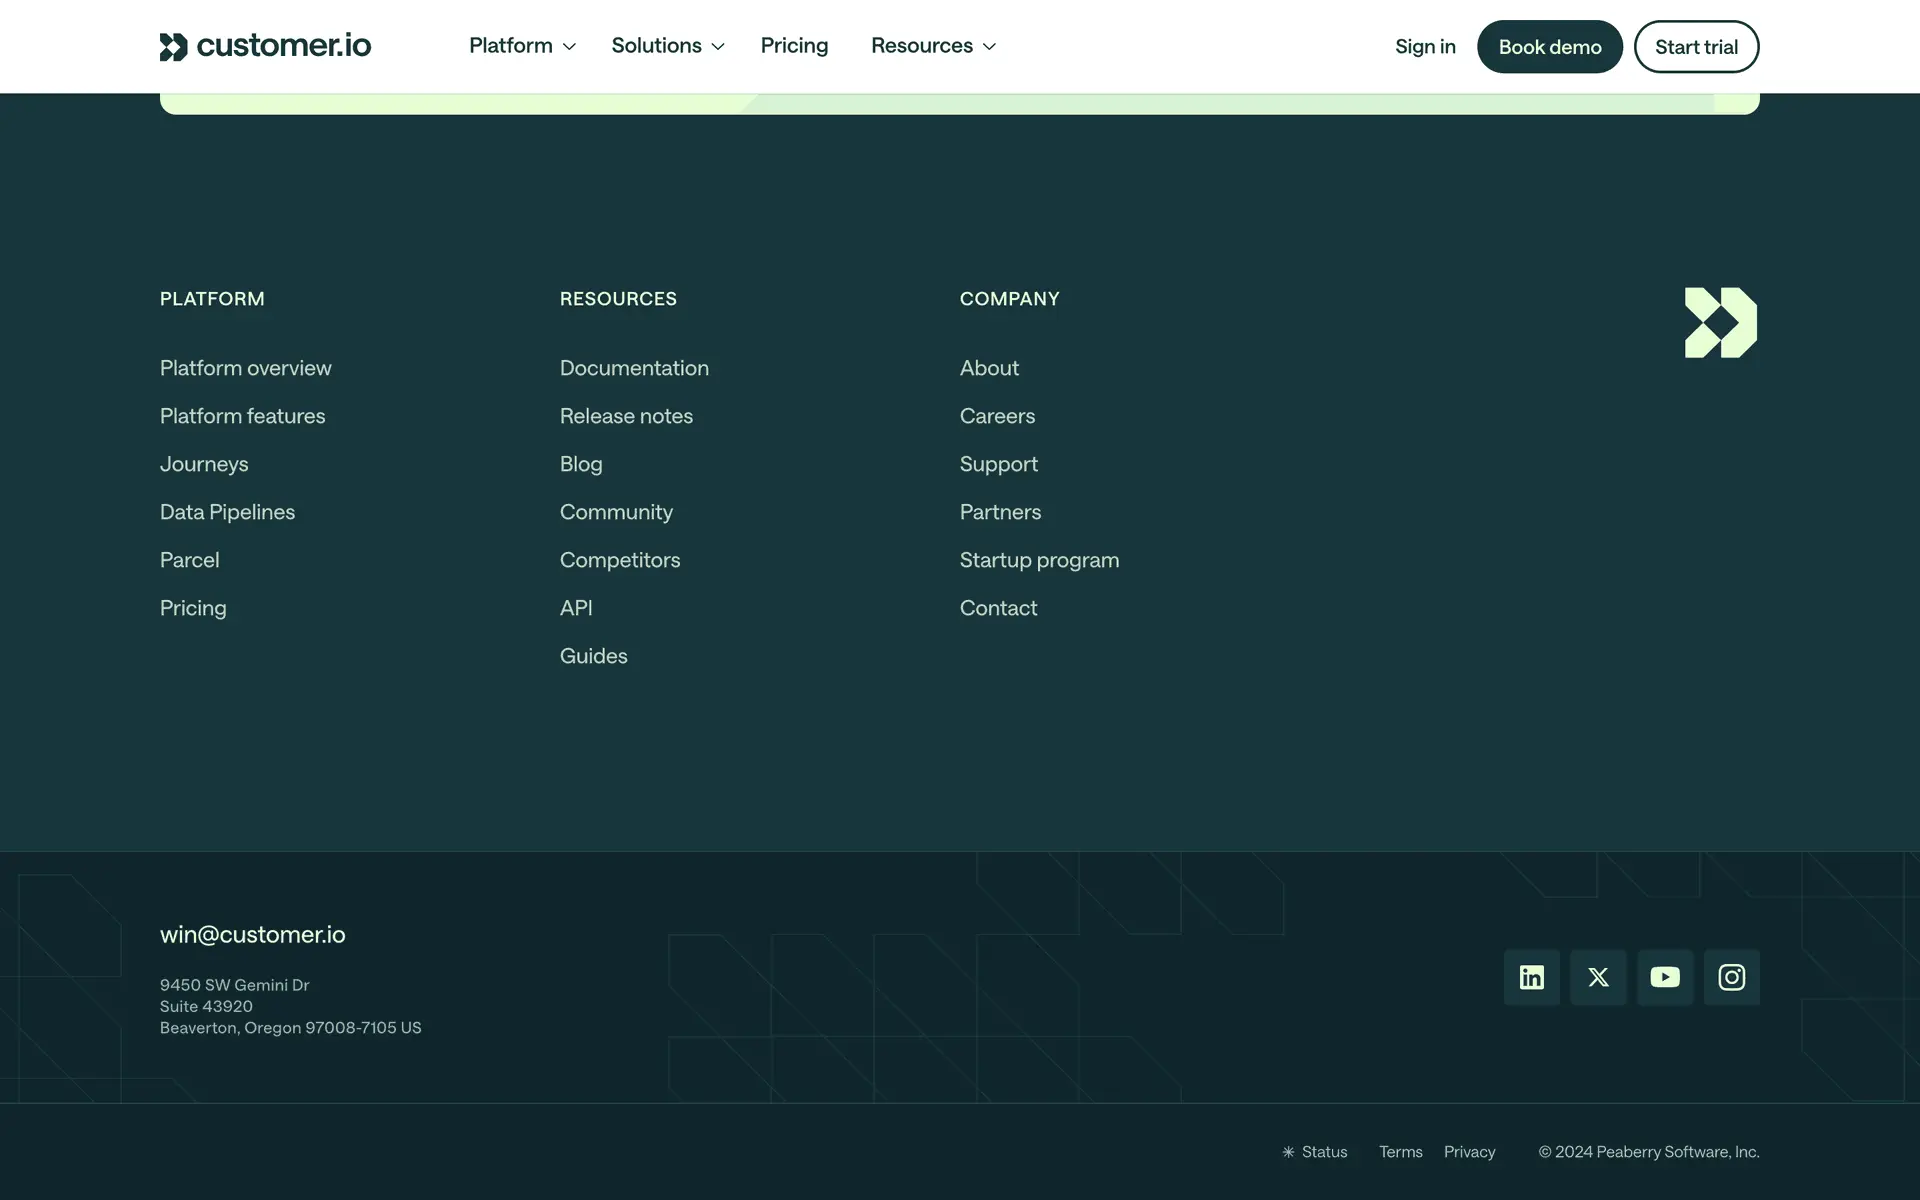Open the Data Pipelines footer link

[227, 512]
